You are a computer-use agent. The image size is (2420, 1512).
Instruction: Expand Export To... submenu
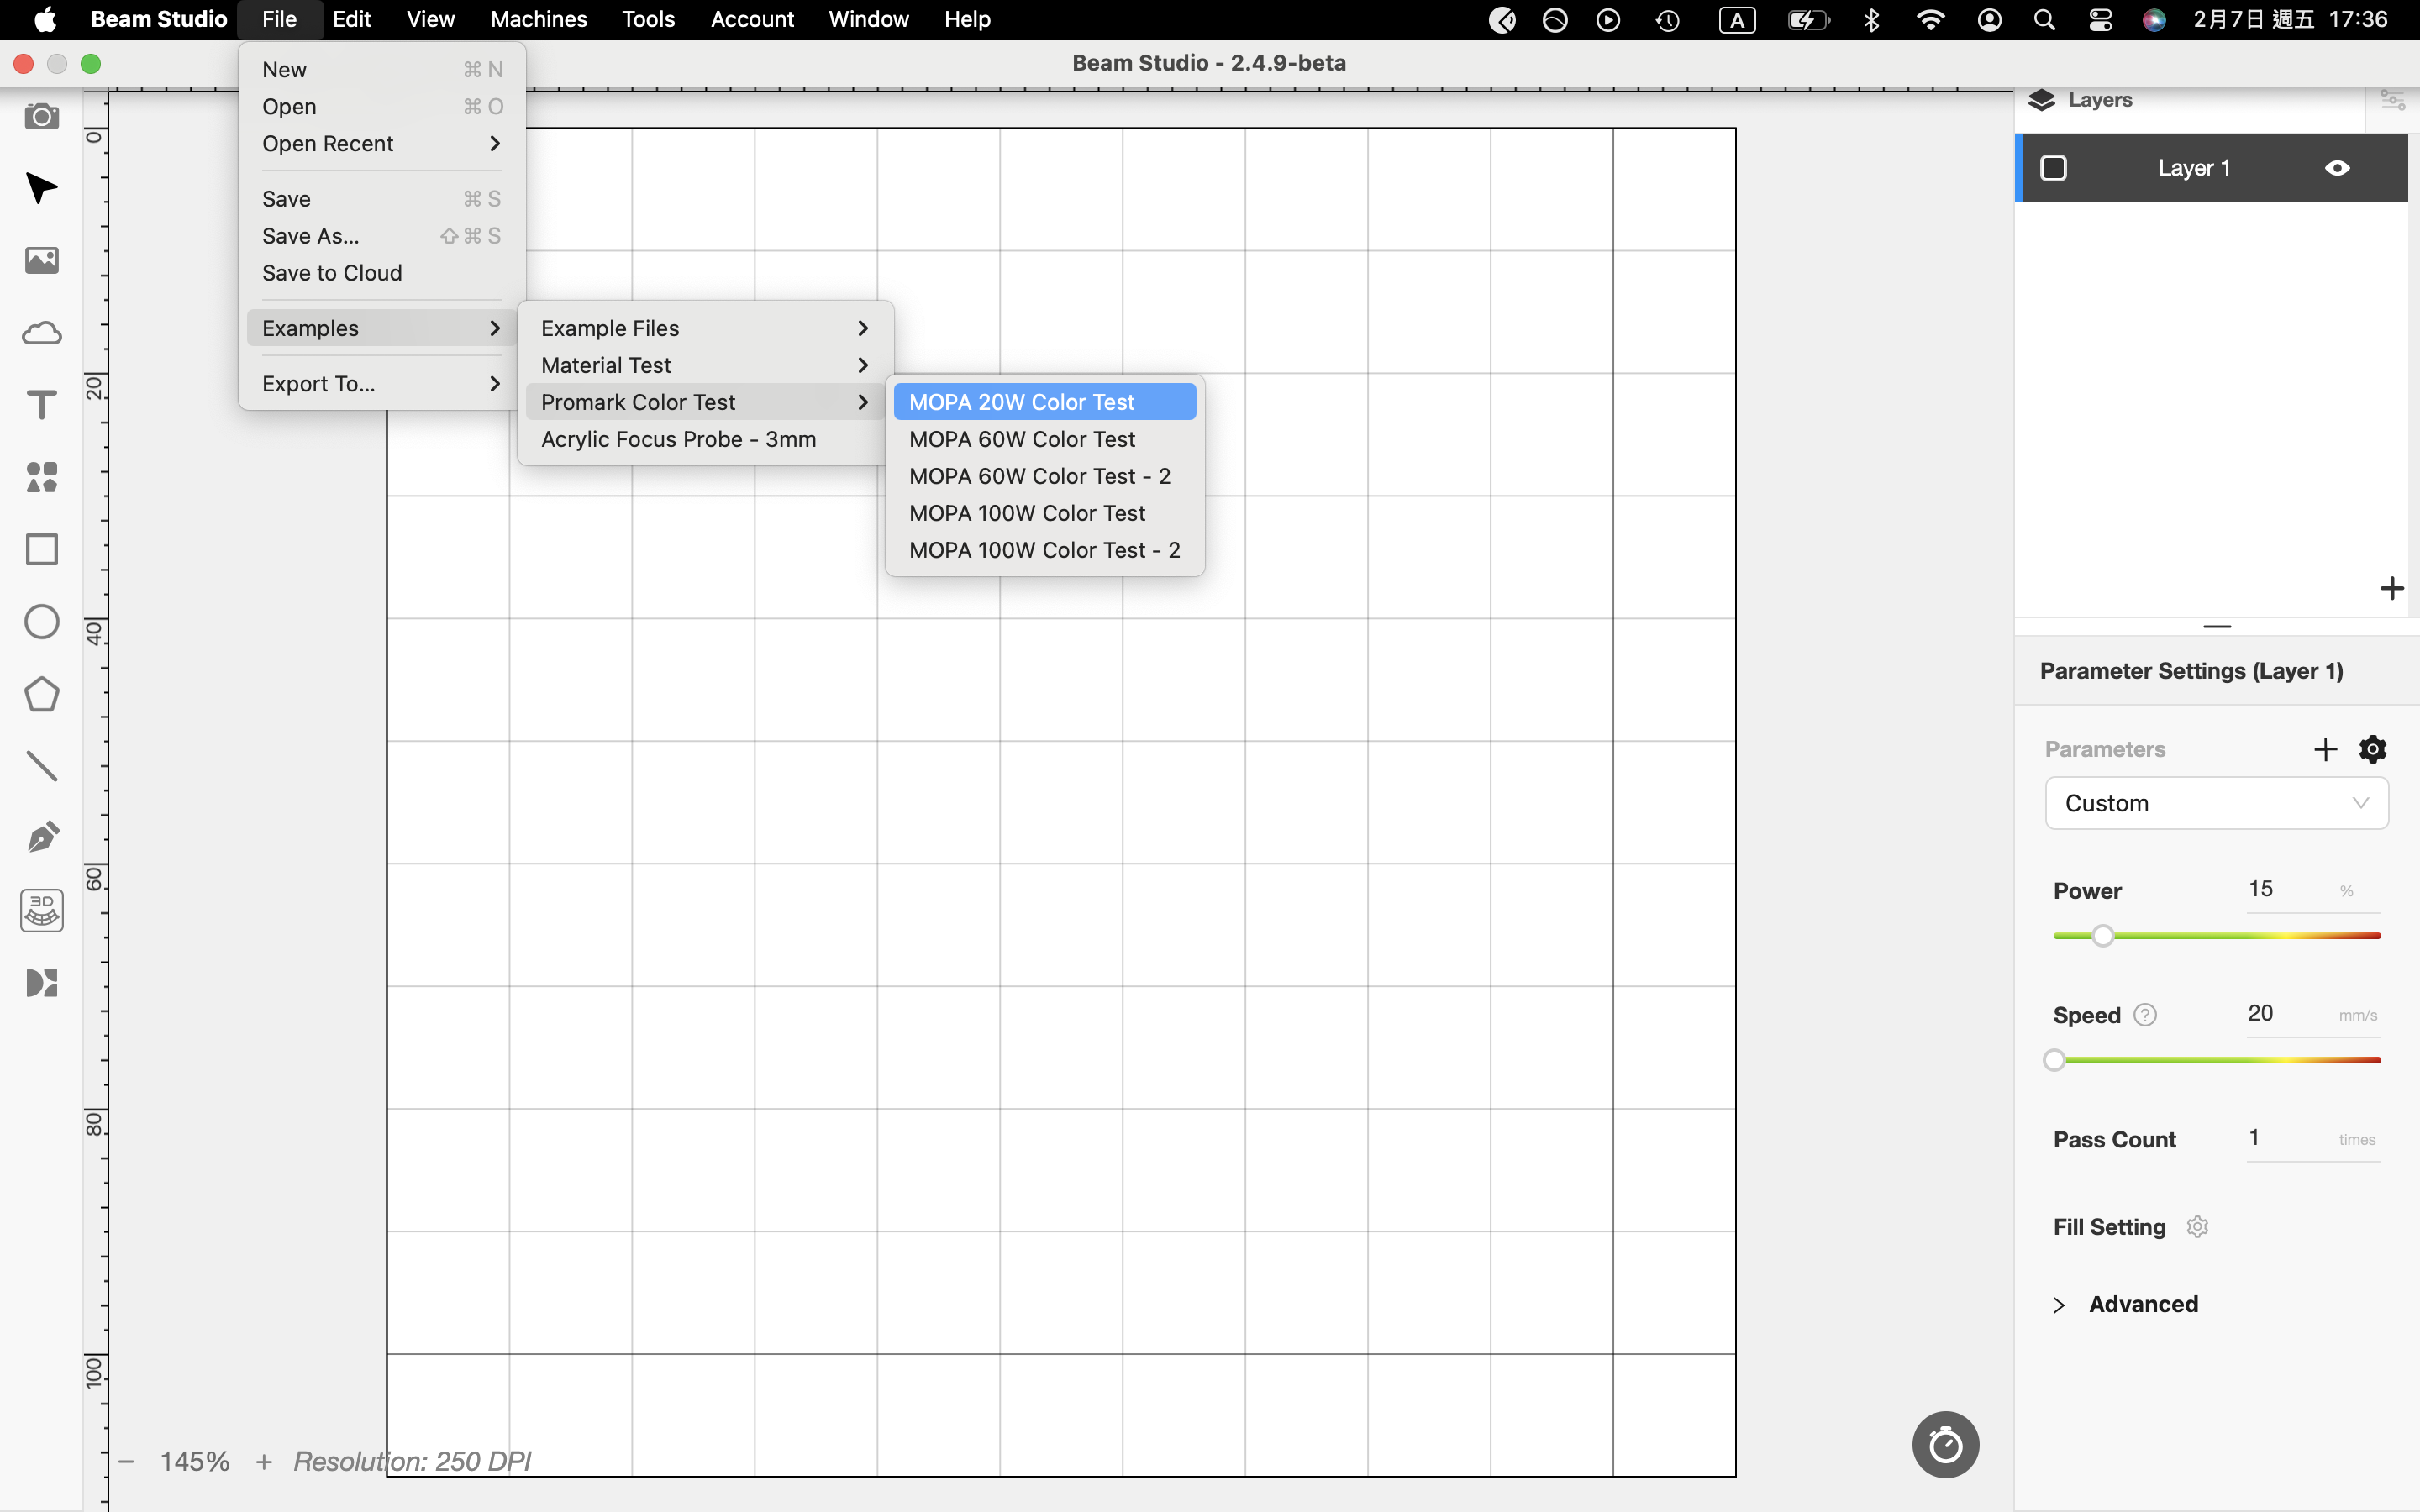click(x=381, y=384)
